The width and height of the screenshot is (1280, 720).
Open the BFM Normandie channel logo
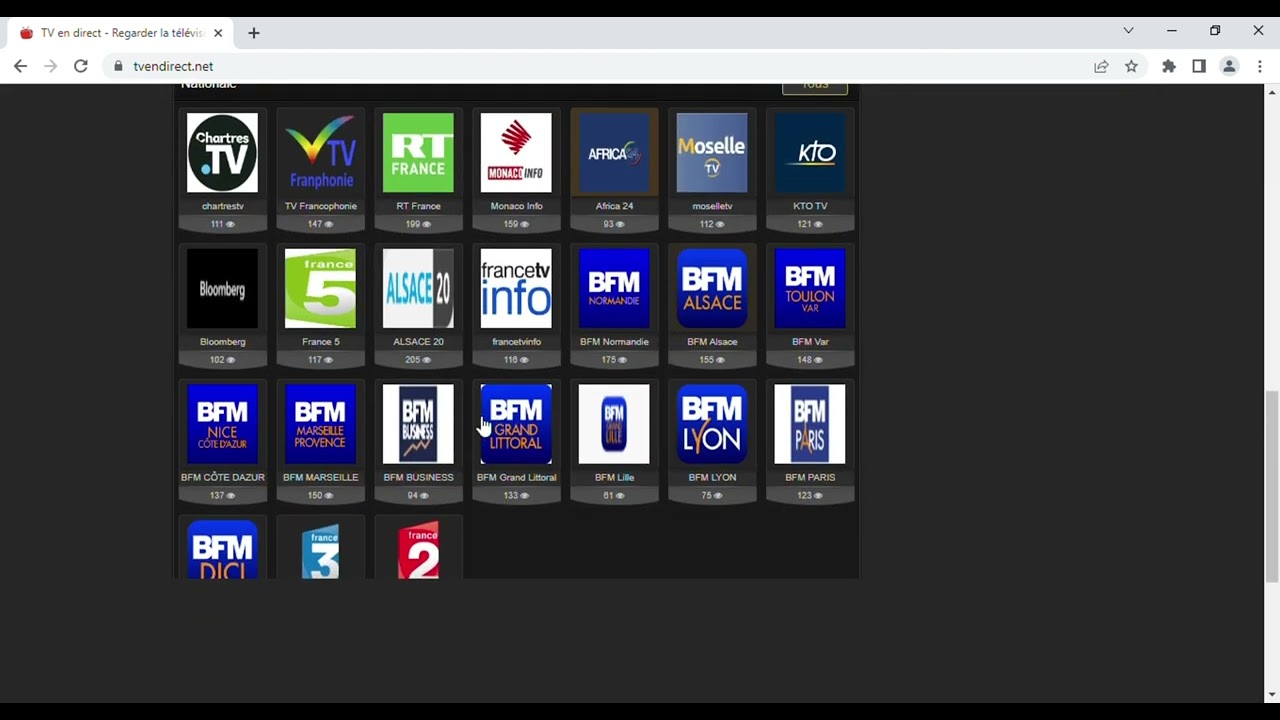614,288
